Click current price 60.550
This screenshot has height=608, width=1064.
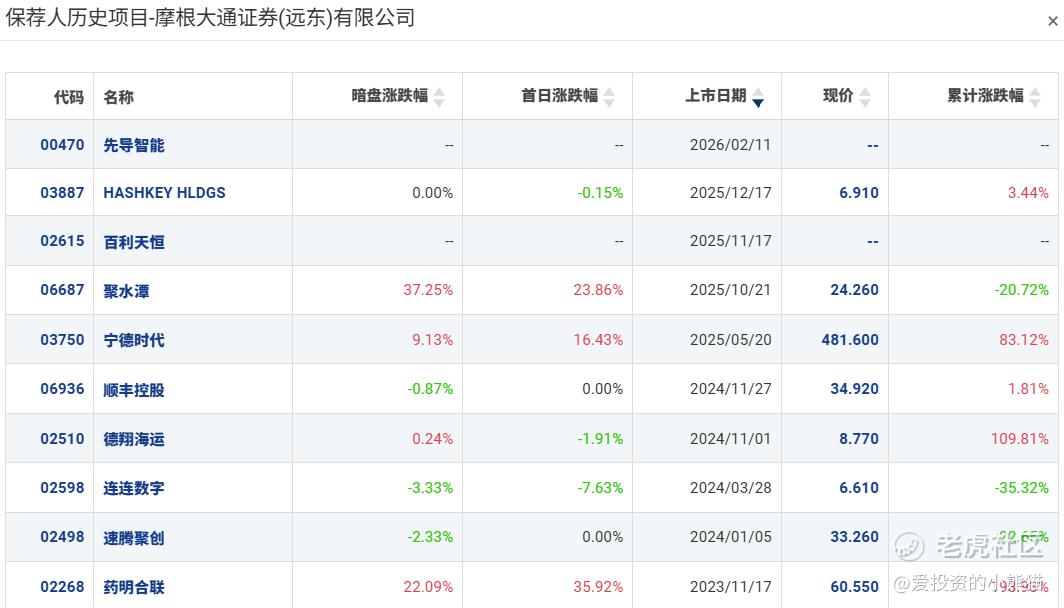coord(854,586)
